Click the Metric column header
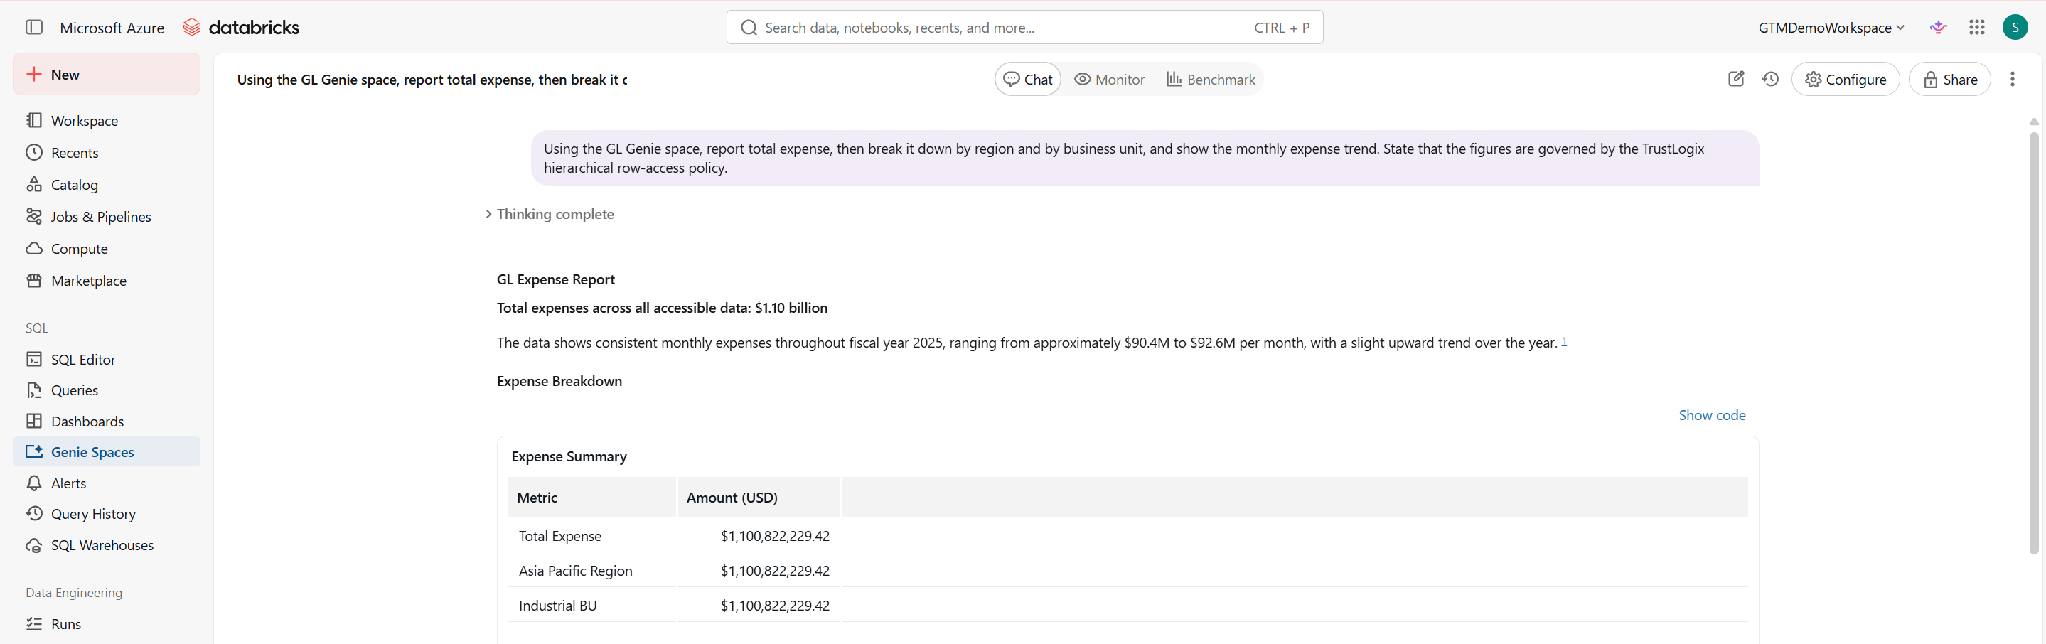This screenshot has height=644, width=2046. (x=592, y=497)
